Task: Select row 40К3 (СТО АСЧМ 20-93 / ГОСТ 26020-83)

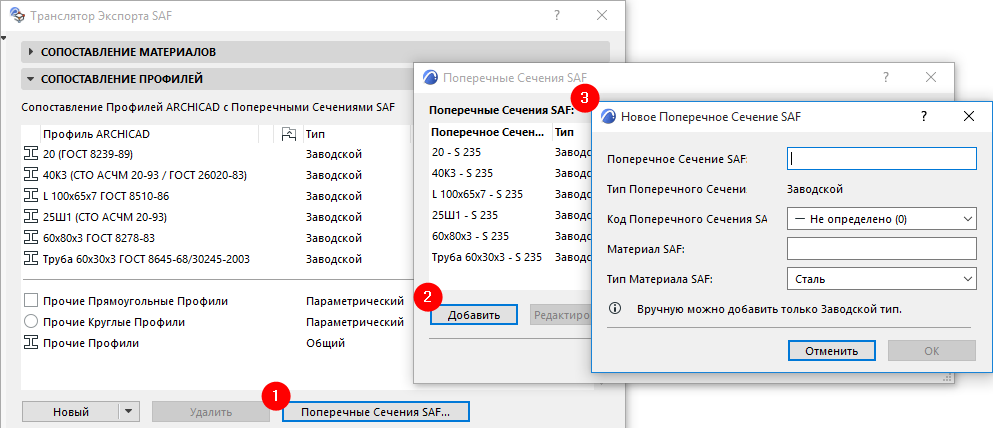Action: tap(217, 175)
